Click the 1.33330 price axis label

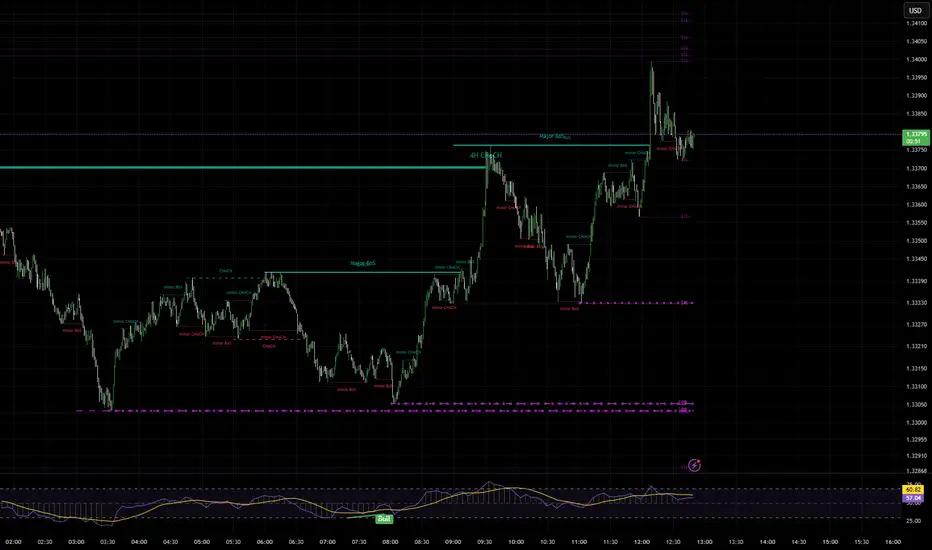coord(916,303)
